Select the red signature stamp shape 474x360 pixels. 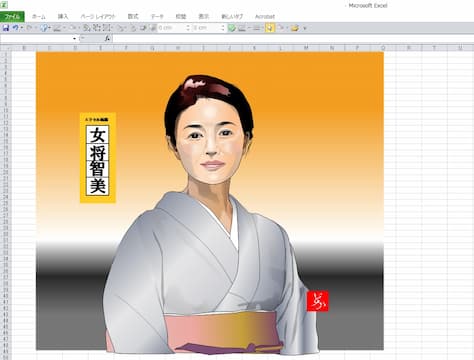tap(318, 301)
